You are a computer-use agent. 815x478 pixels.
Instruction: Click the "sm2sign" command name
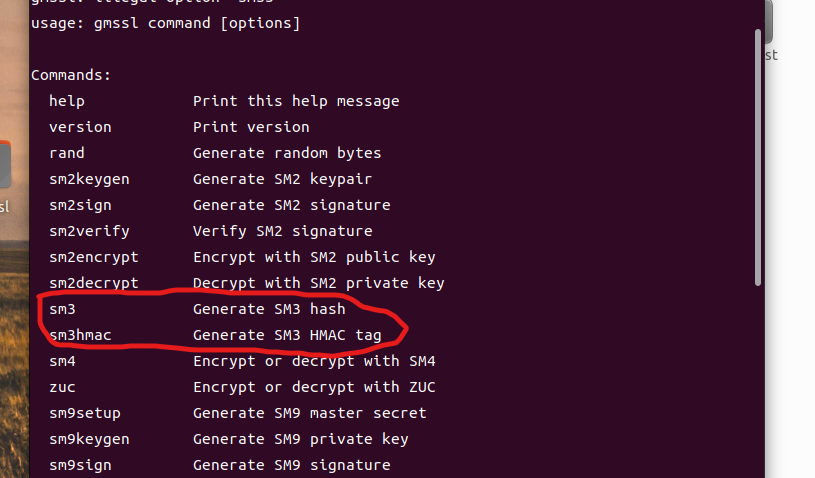point(80,205)
